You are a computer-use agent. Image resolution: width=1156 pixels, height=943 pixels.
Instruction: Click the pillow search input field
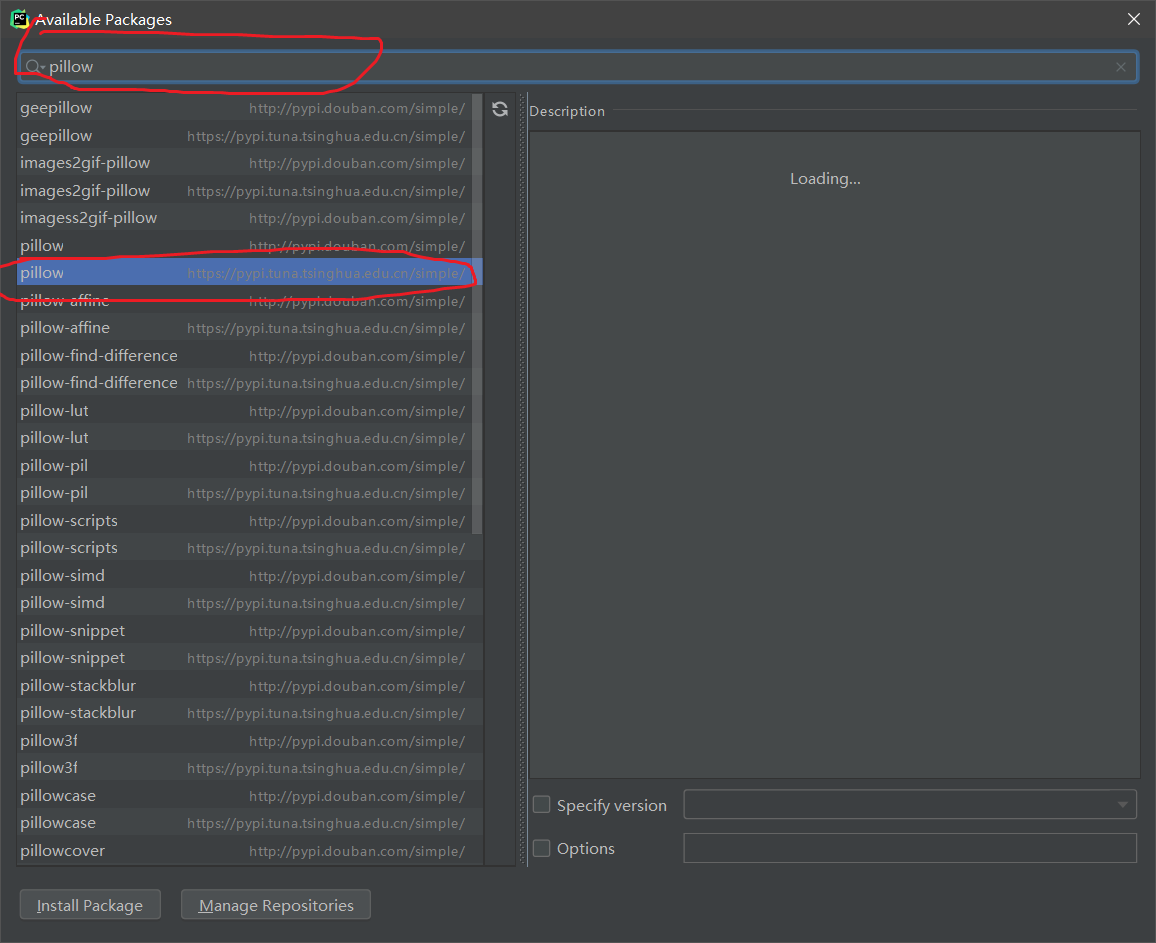point(578,67)
